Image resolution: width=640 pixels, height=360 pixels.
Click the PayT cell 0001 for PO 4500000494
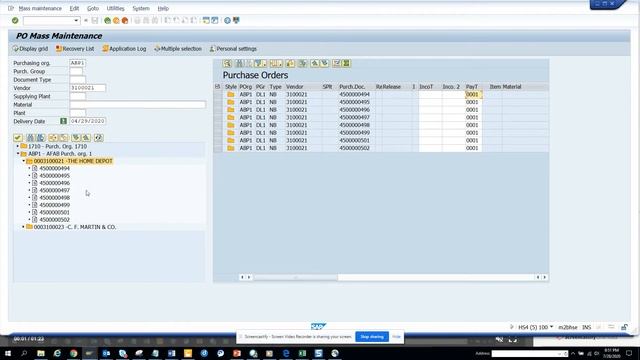[x=473, y=94]
